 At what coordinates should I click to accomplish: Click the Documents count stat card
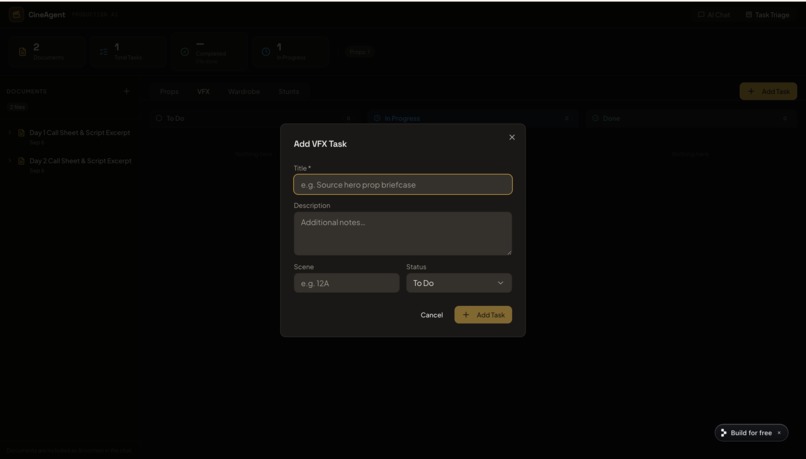coord(47,52)
